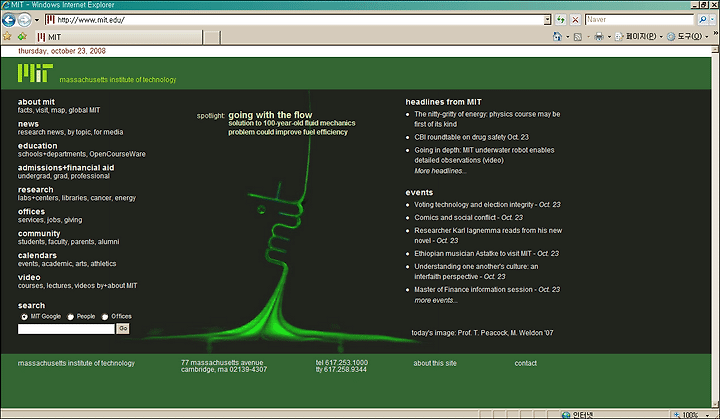Select the Offices search radio button
The width and height of the screenshot is (720, 419).
click(105, 317)
